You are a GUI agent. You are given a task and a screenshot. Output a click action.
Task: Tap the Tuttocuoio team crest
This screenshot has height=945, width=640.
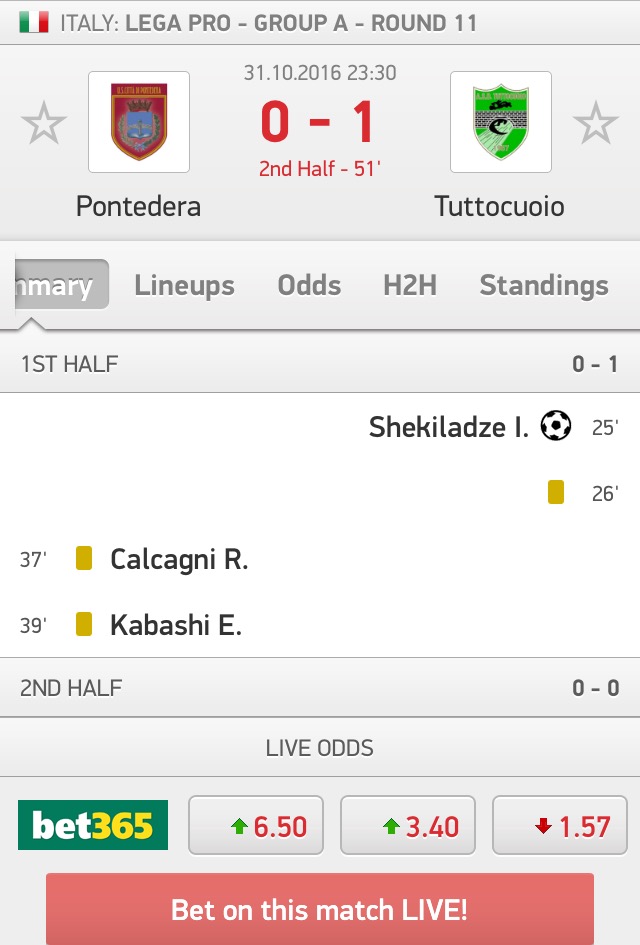(500, 122)
